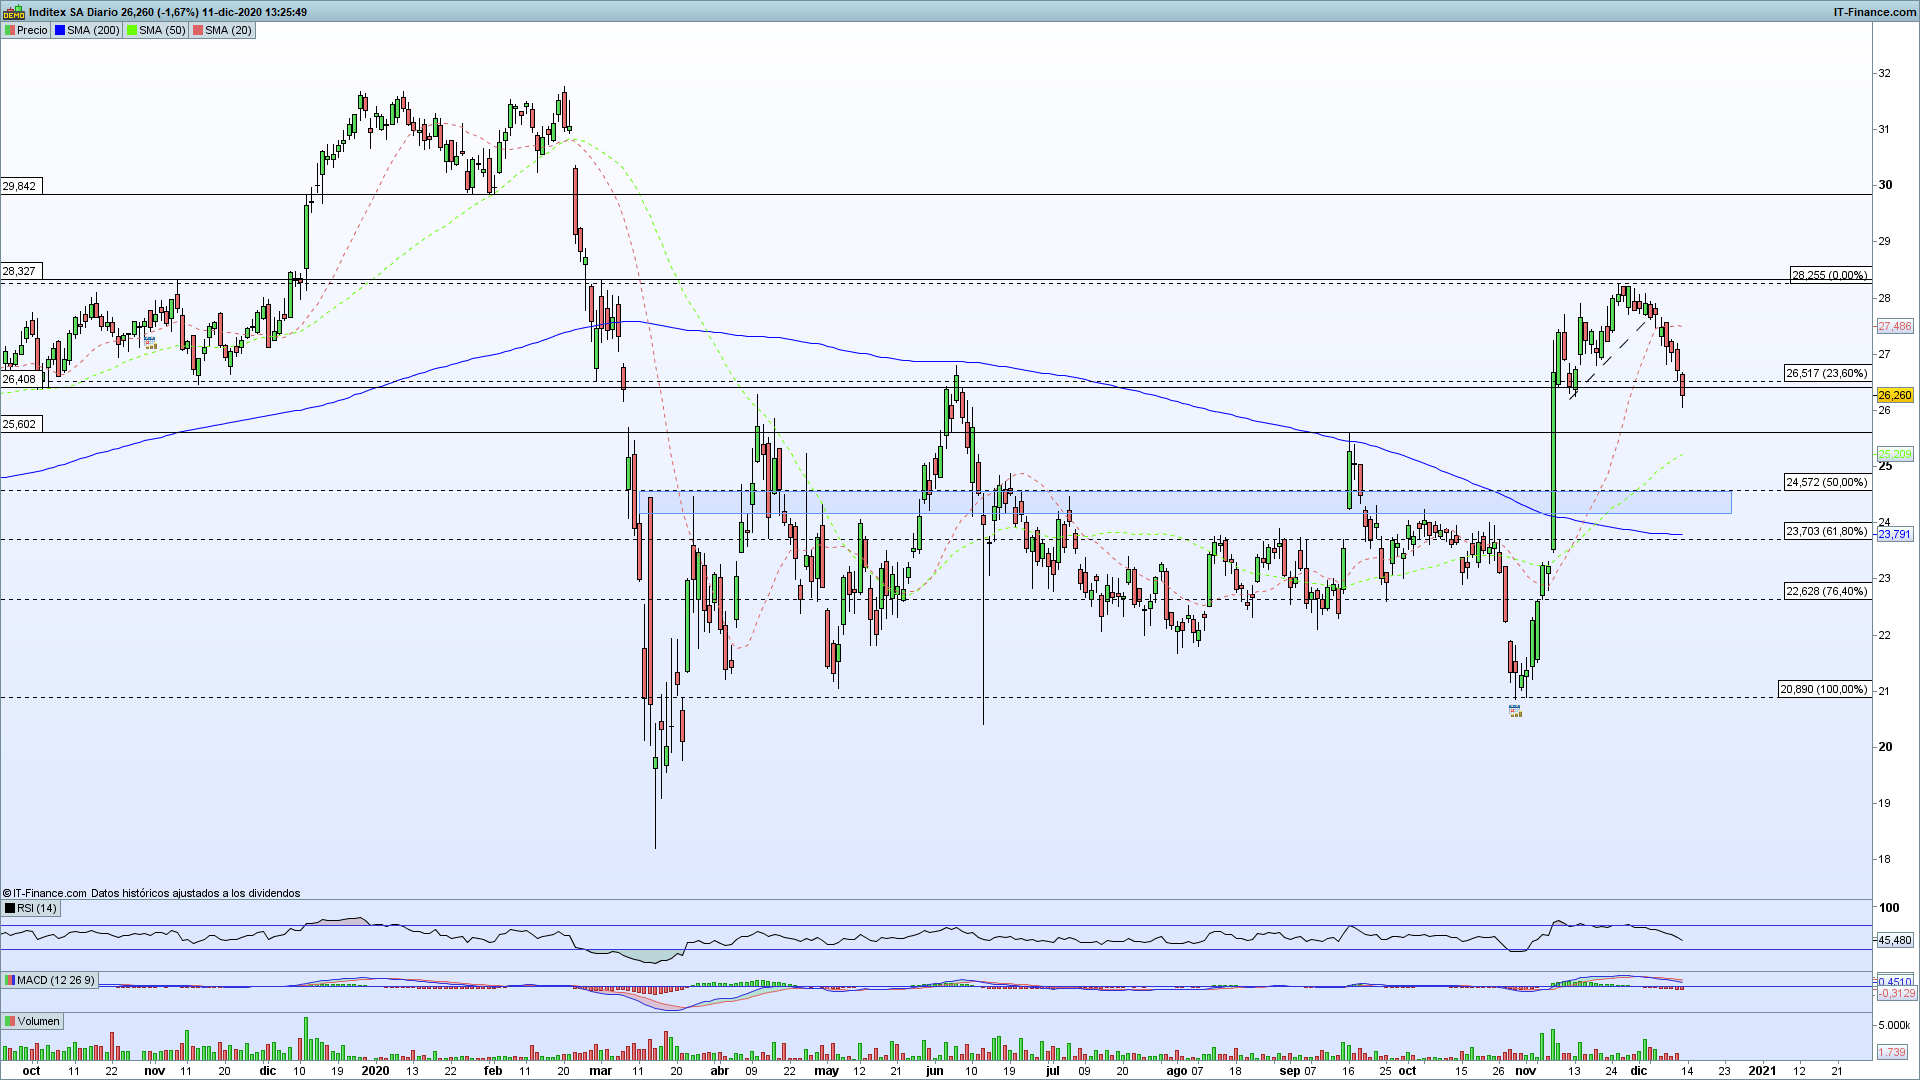Click the 'mar' month label on time axis
The width and height of the screenshot is (1920, 1080).
600,1070
